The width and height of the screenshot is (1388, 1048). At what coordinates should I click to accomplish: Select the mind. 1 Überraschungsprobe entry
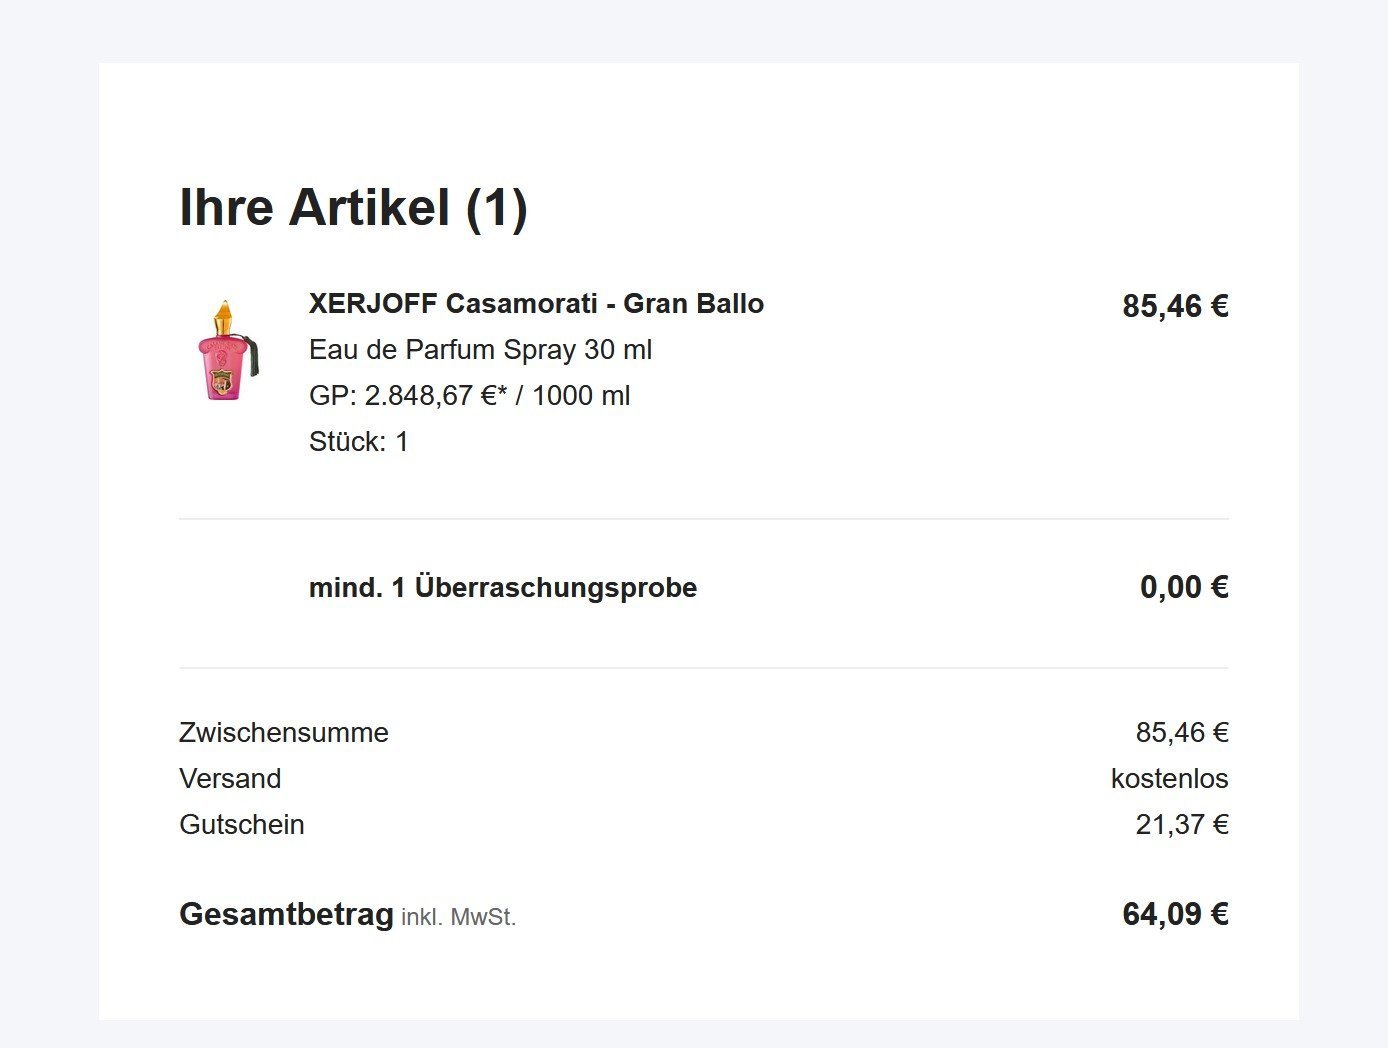point(502,588)
